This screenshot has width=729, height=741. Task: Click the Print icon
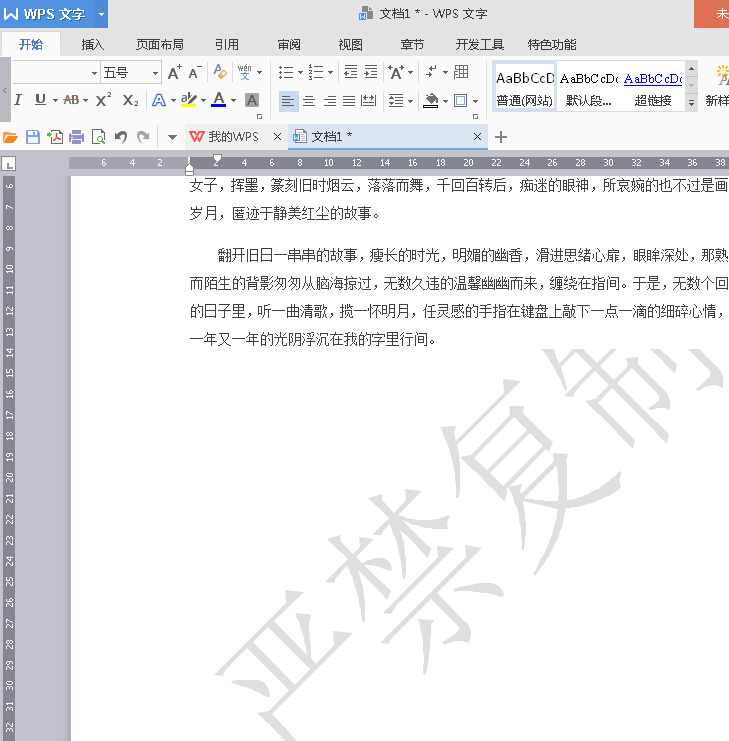click(x=76, y=137)
